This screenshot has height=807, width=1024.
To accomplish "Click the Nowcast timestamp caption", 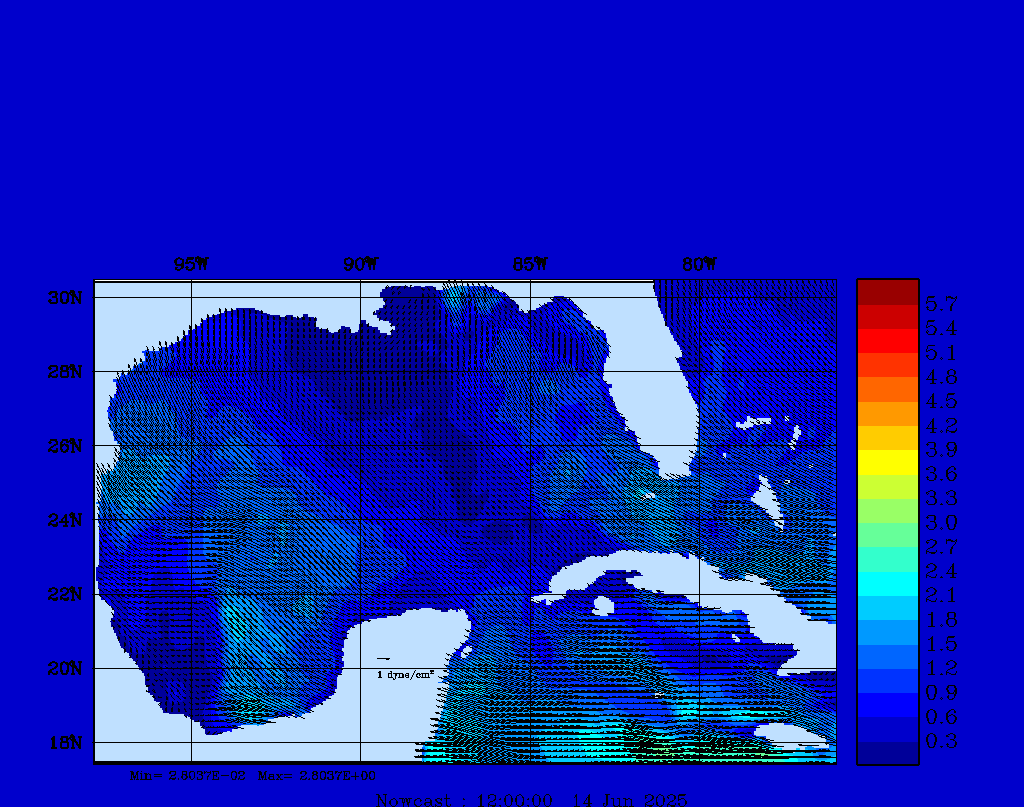I will [531, 799].
